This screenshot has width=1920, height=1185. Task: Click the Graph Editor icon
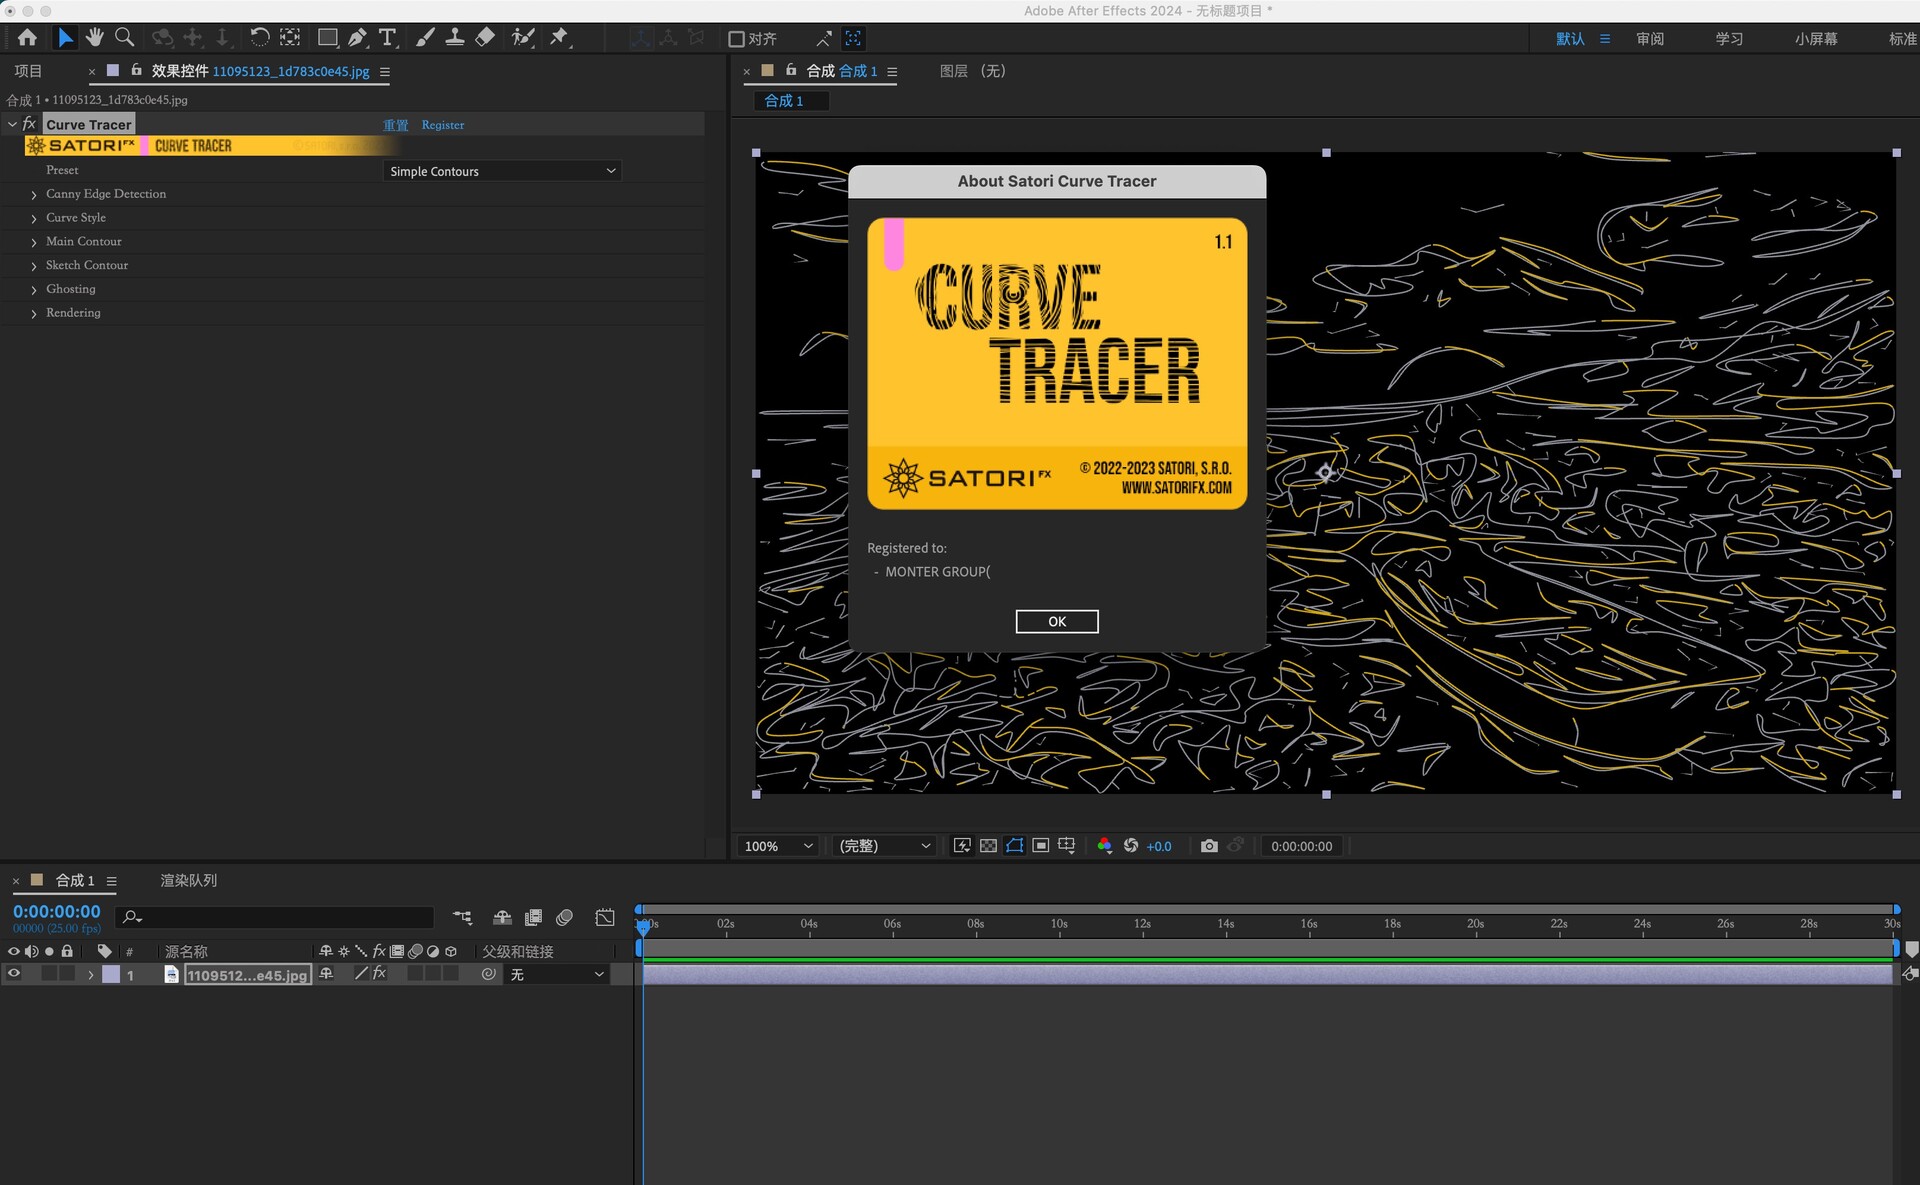point(605,917)
